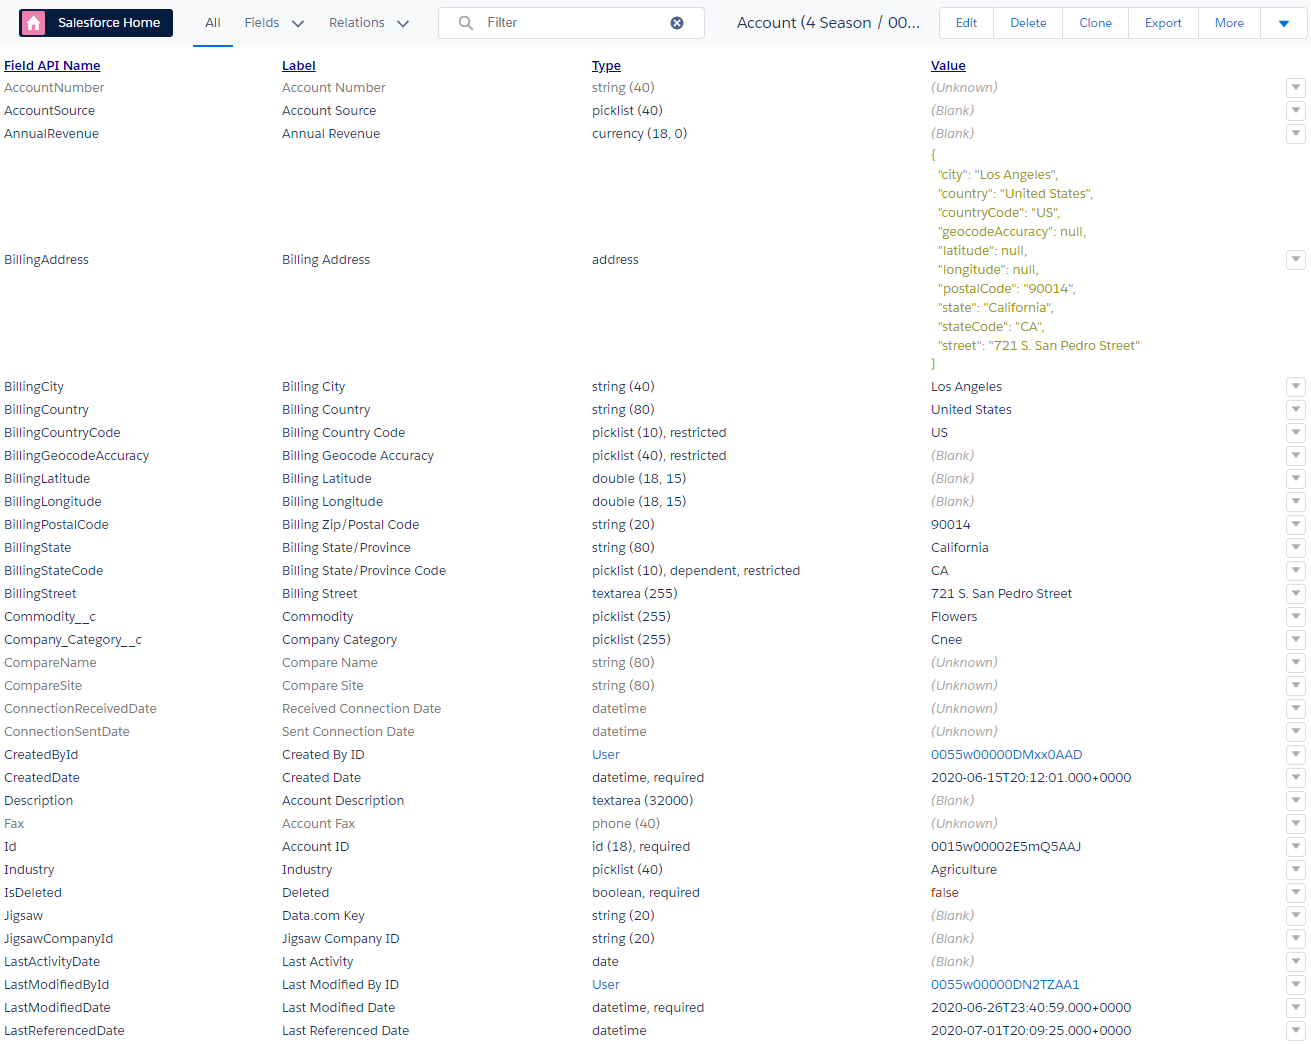Select the All tab

pos(213,23)
